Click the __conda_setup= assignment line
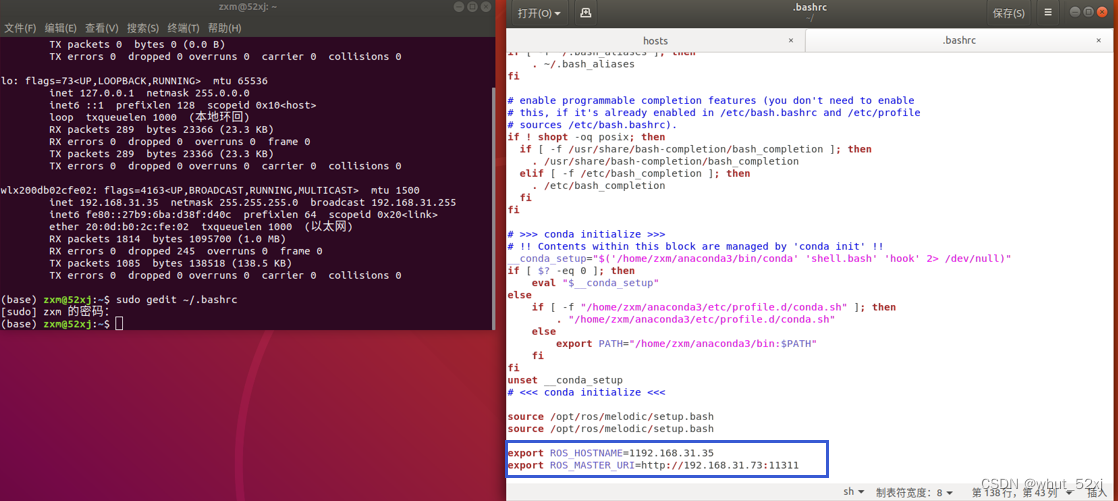 pos(759,259)
